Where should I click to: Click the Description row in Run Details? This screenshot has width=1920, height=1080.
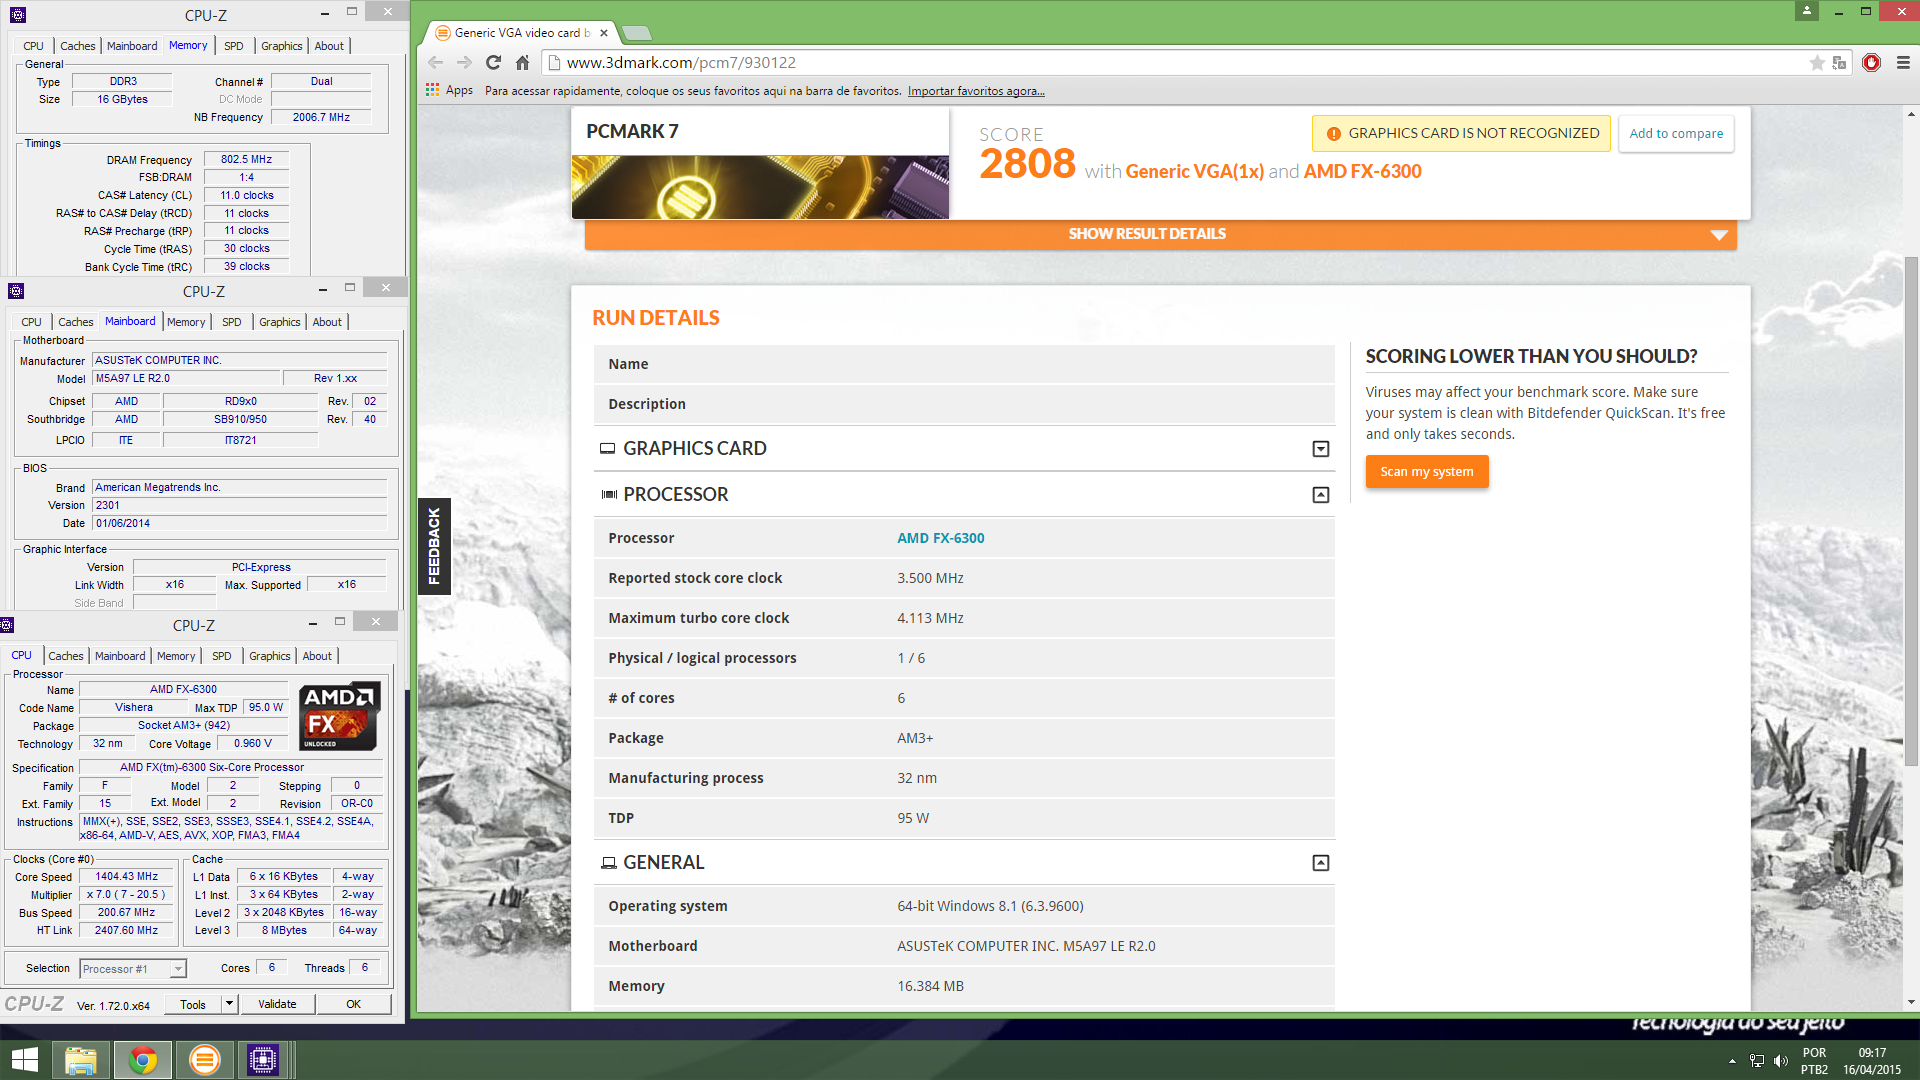(964, 404)
